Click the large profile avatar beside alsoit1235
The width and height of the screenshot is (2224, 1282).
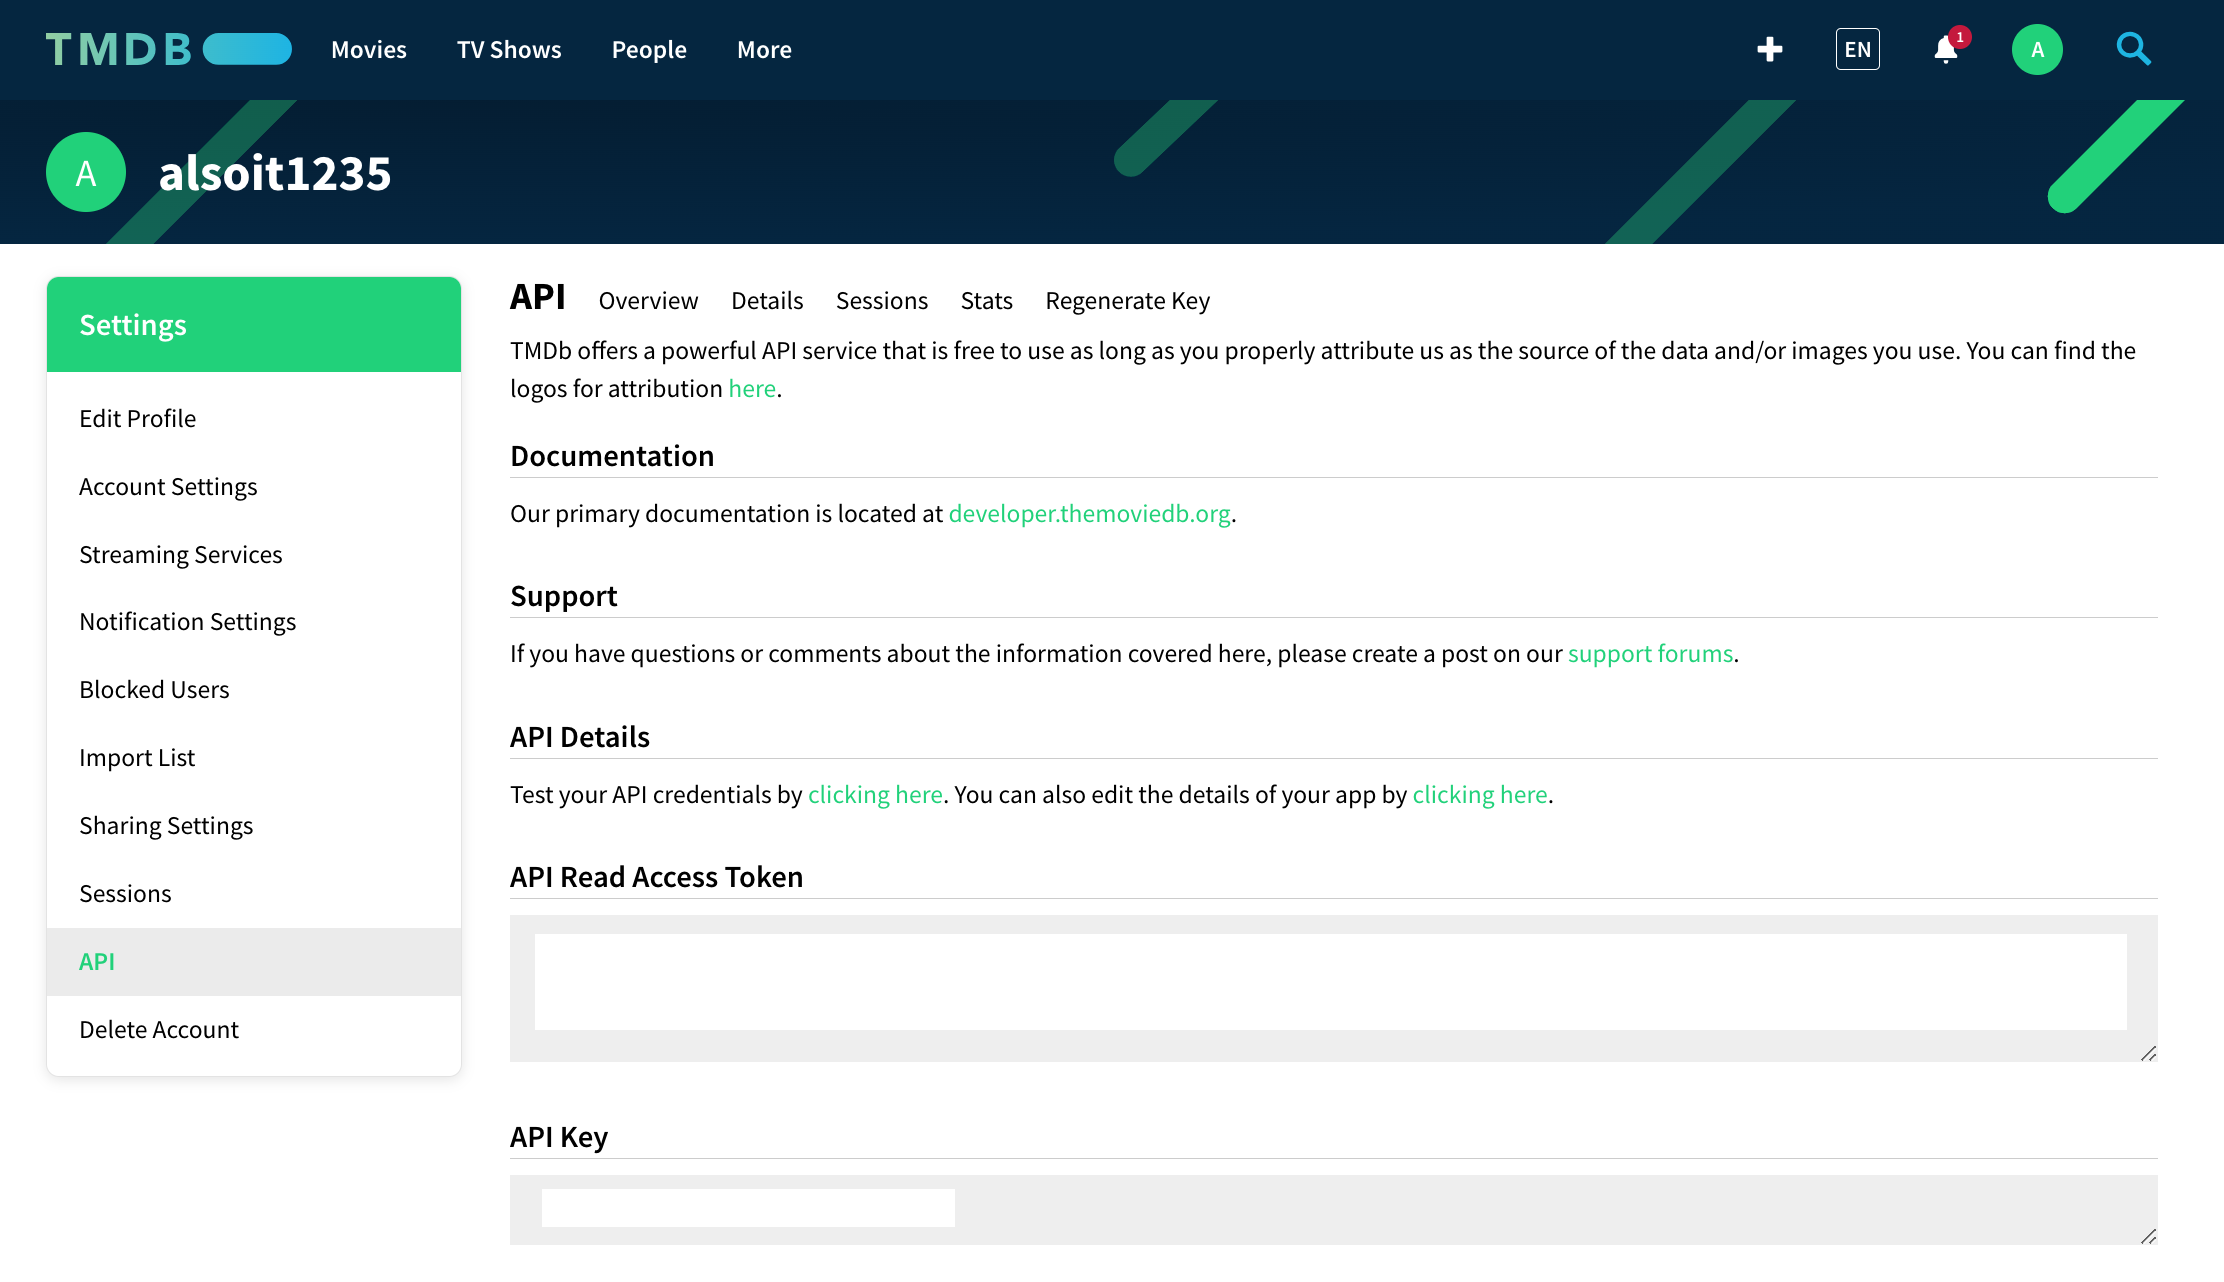(86, 172)
